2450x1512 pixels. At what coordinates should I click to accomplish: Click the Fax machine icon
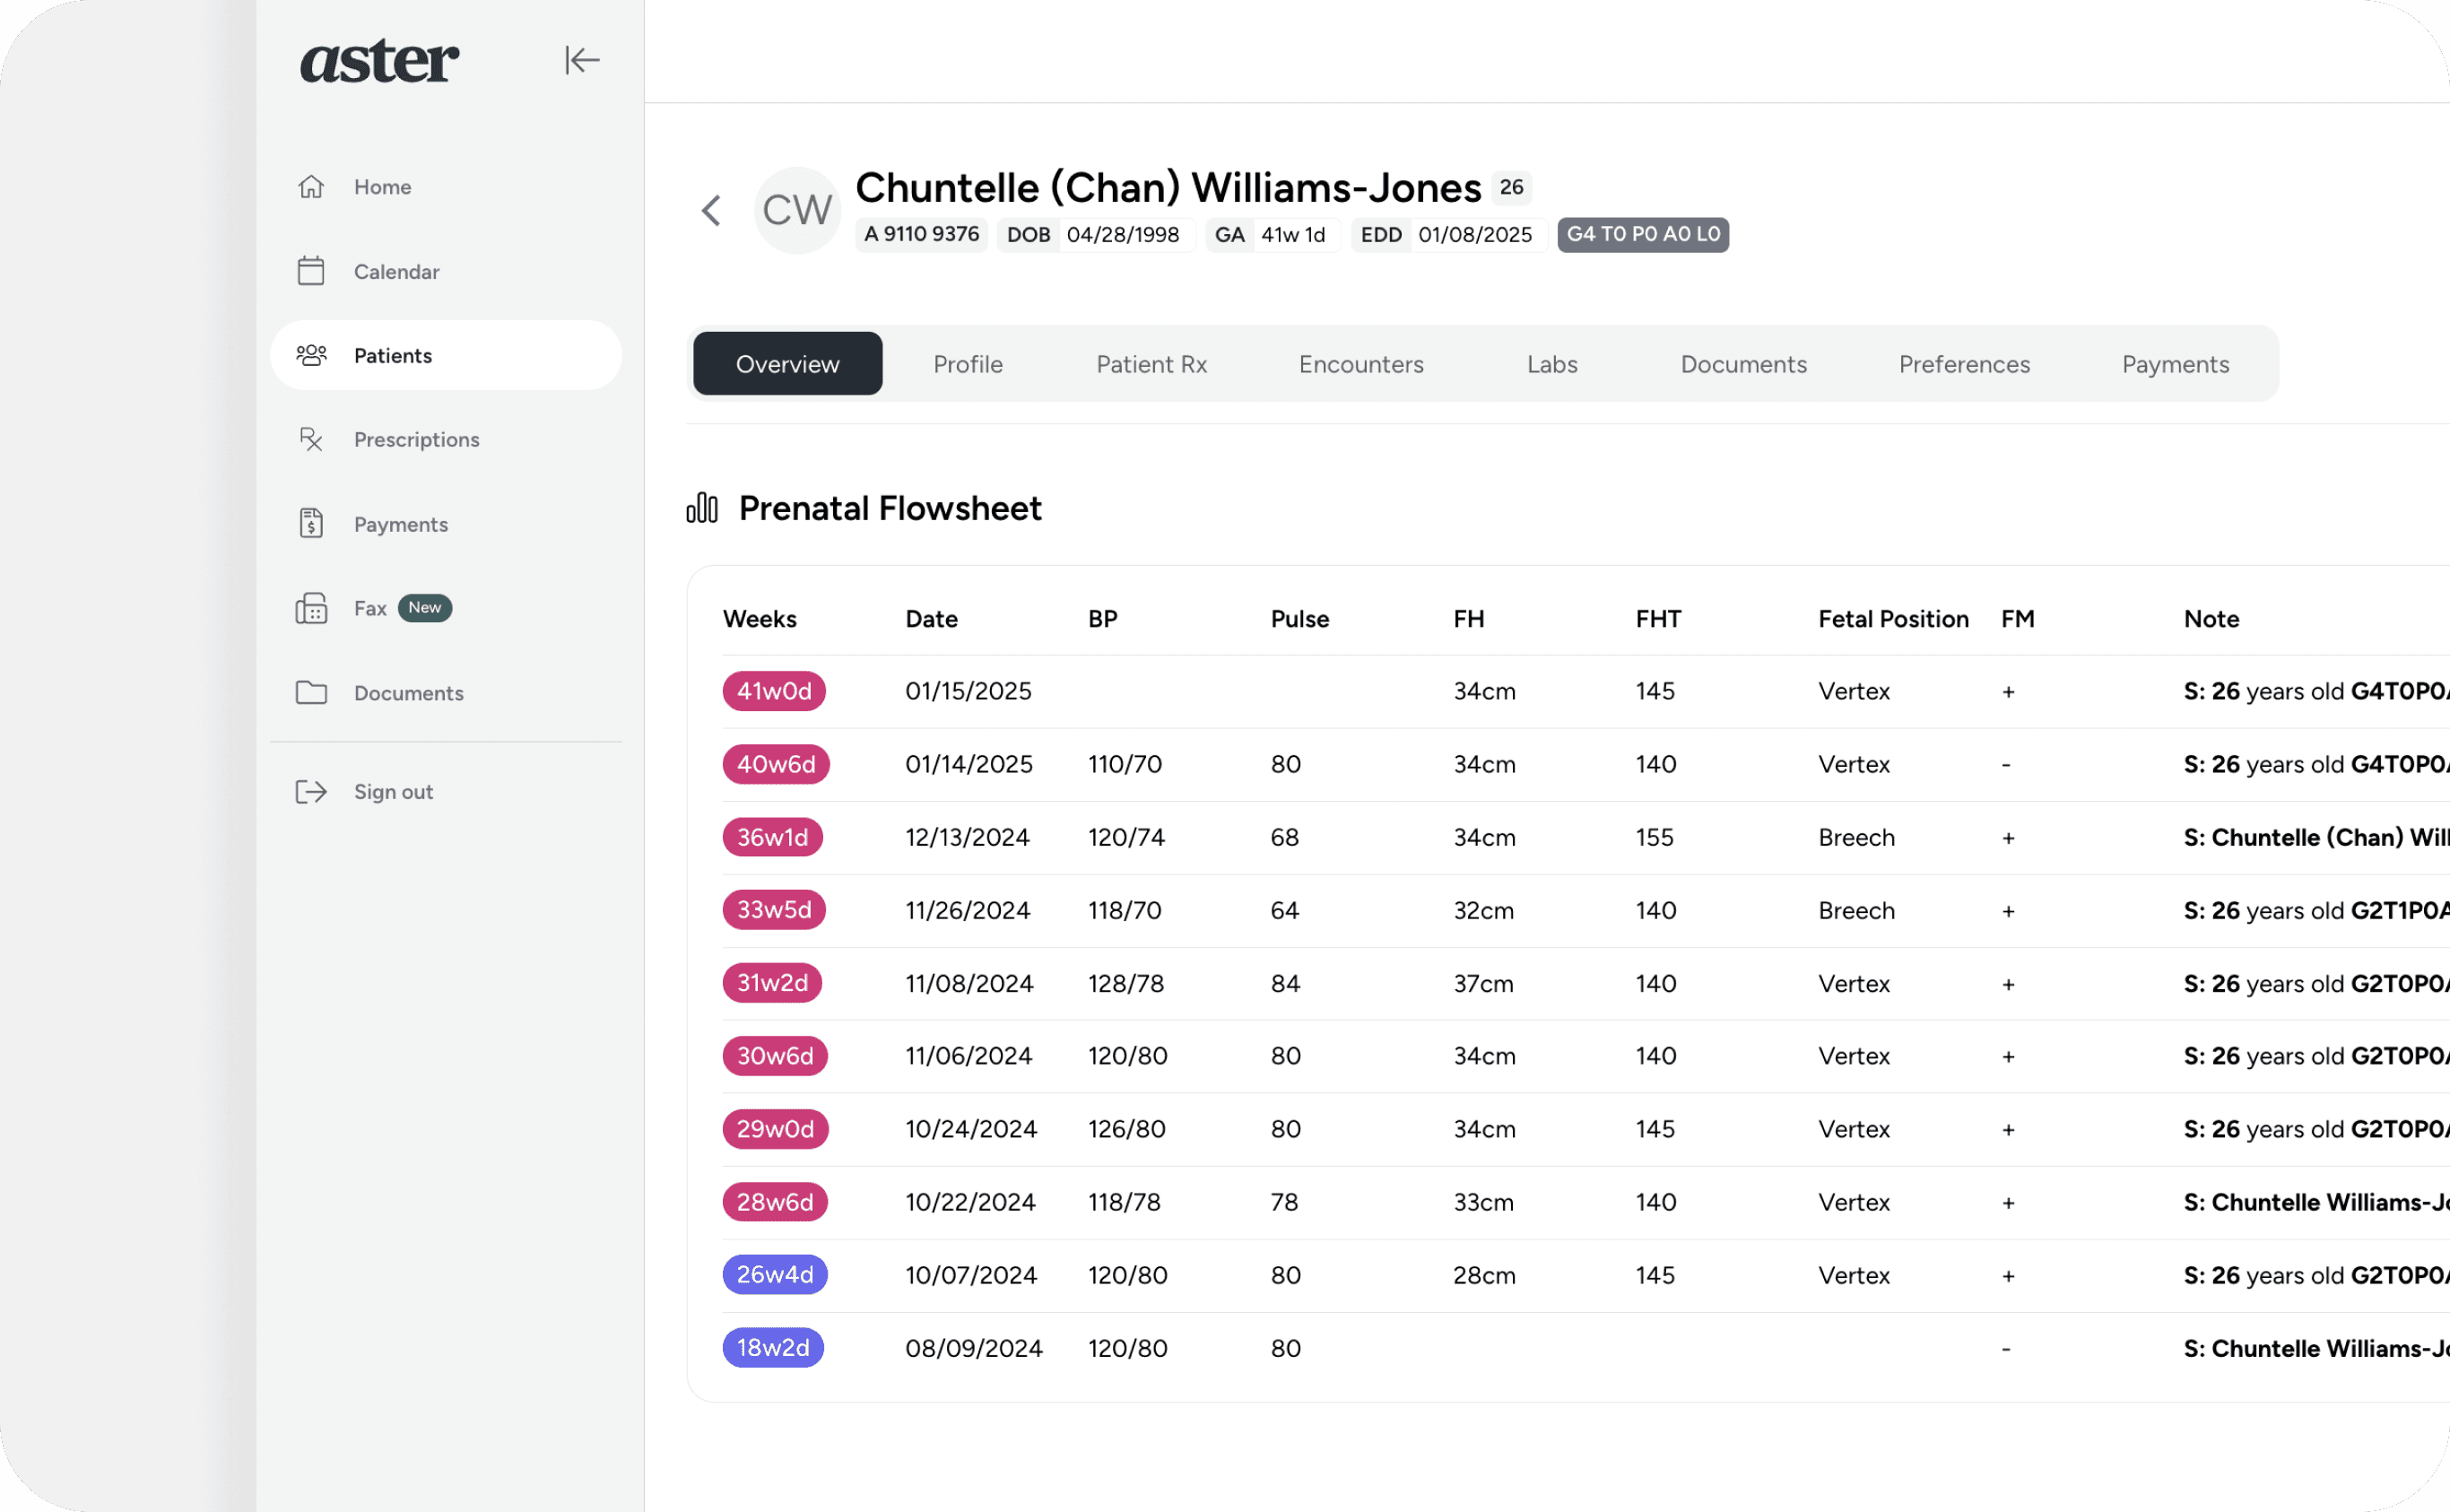311,608
